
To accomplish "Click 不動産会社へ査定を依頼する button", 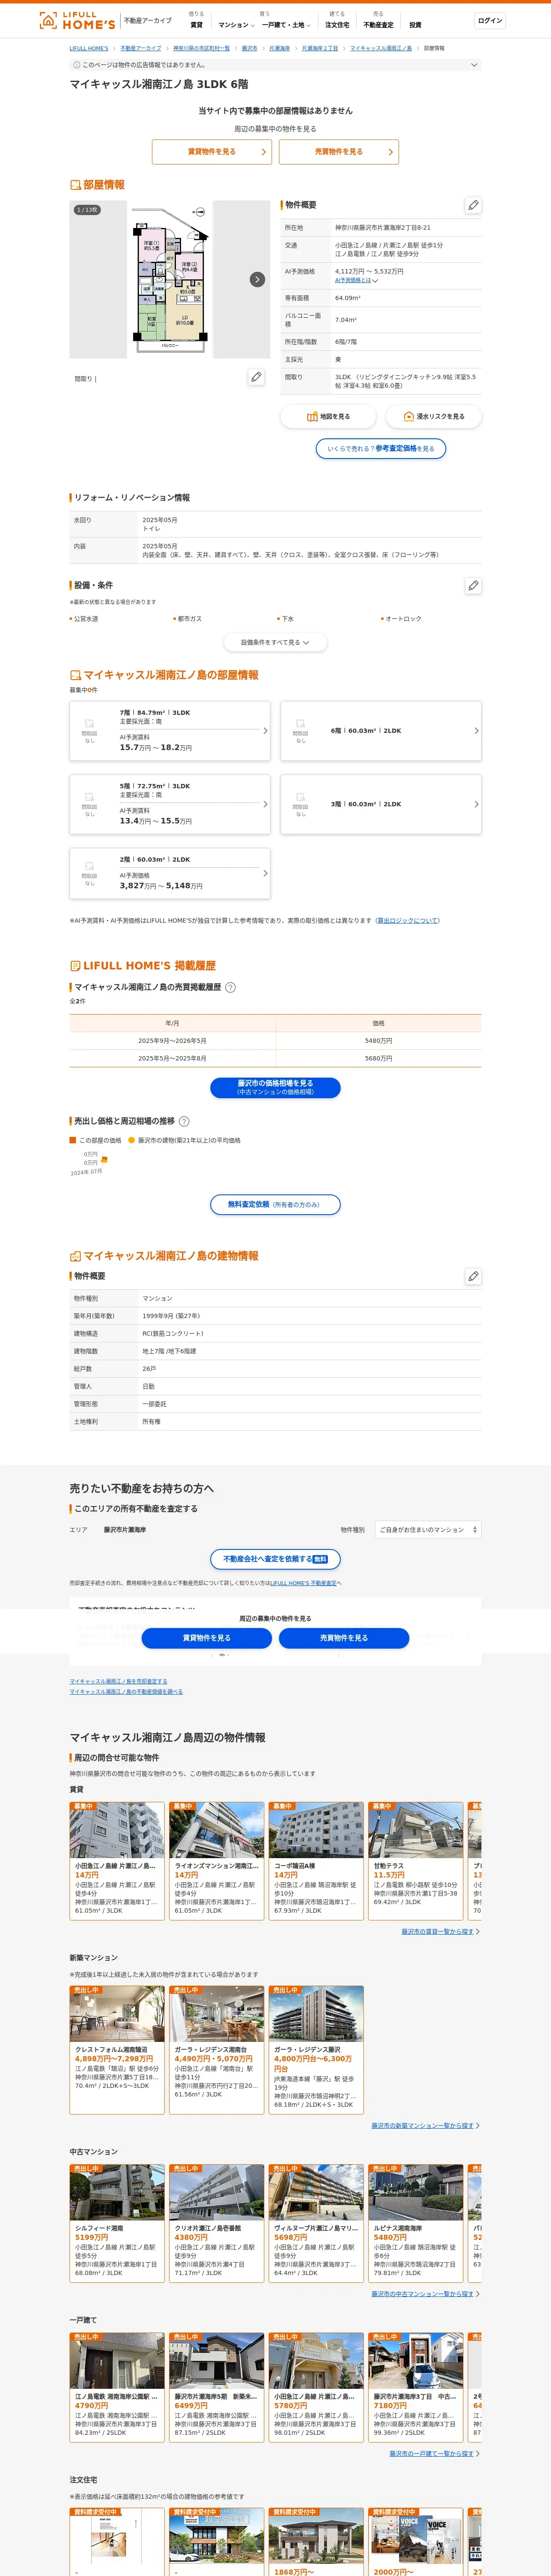I will point(275,1559).
